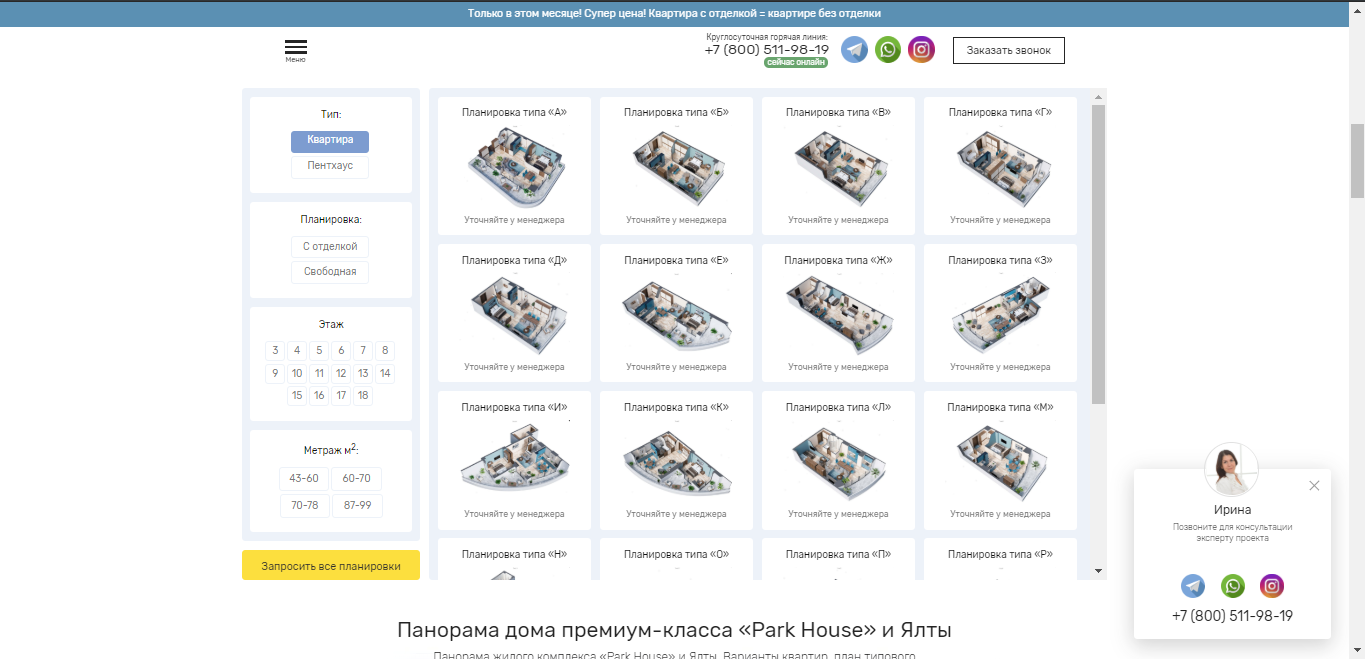Open Telegram icon in the header
Image resolution: width=1365 pixels, height=659 pixels.
click(854, 50)
